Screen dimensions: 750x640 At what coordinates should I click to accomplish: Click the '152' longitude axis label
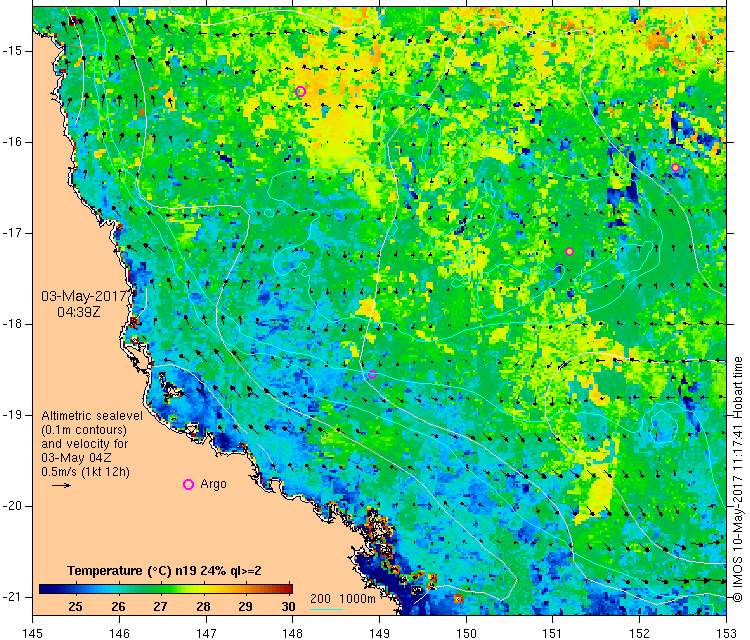click(x=640, y=633)
